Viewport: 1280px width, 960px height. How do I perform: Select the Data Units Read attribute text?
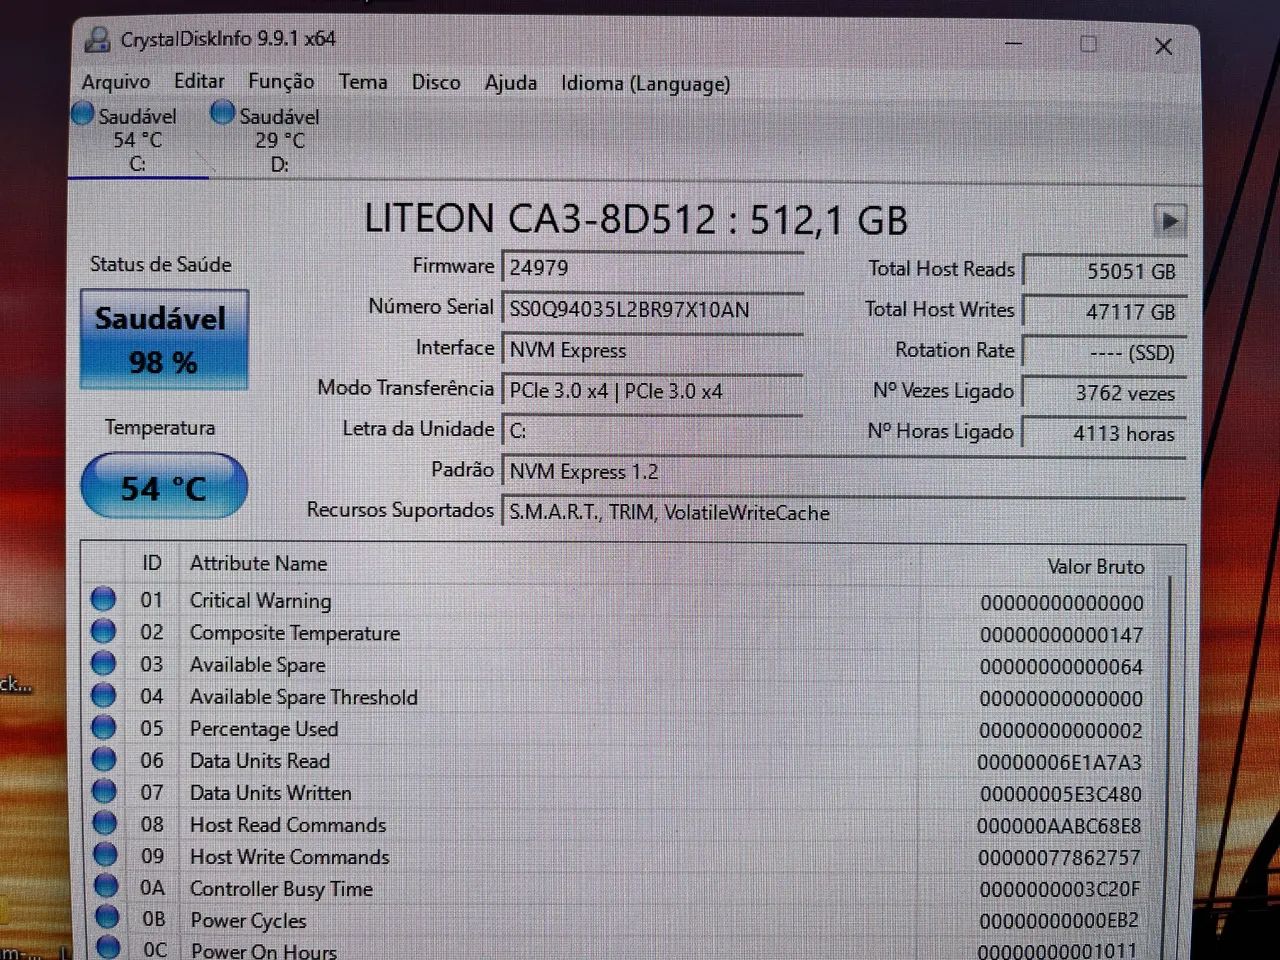pyautogui.click(x=260, y=761)
